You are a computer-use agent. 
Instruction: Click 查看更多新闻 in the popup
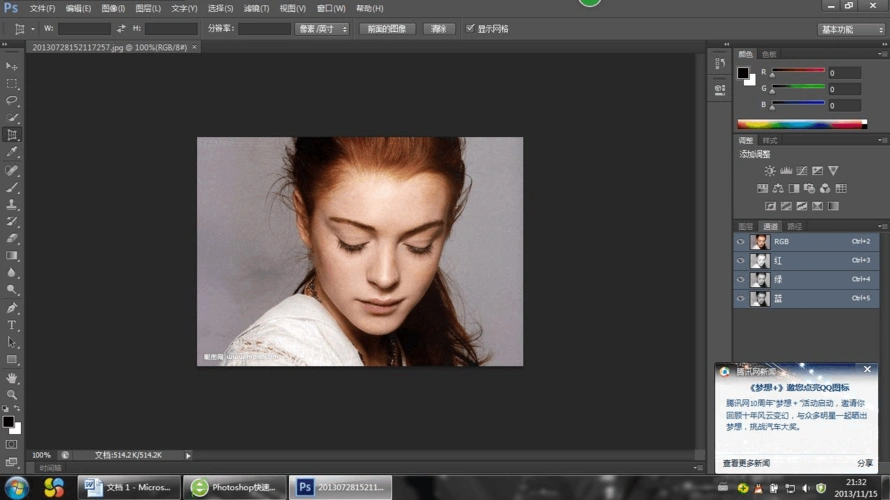(x=746, y=463)
